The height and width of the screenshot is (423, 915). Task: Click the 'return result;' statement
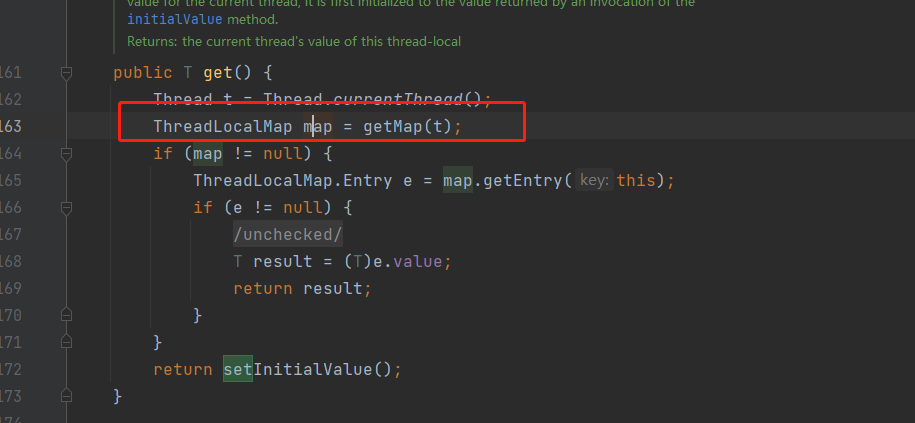click(302, 288)
